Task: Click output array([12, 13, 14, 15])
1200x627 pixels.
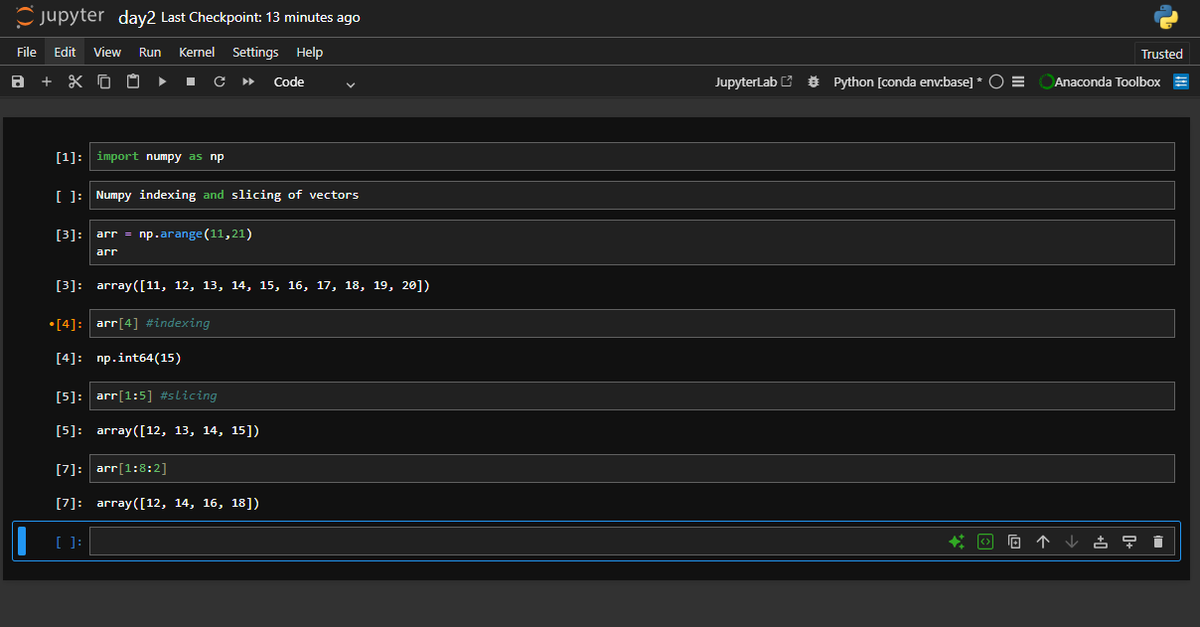Action: pos(178,431)
